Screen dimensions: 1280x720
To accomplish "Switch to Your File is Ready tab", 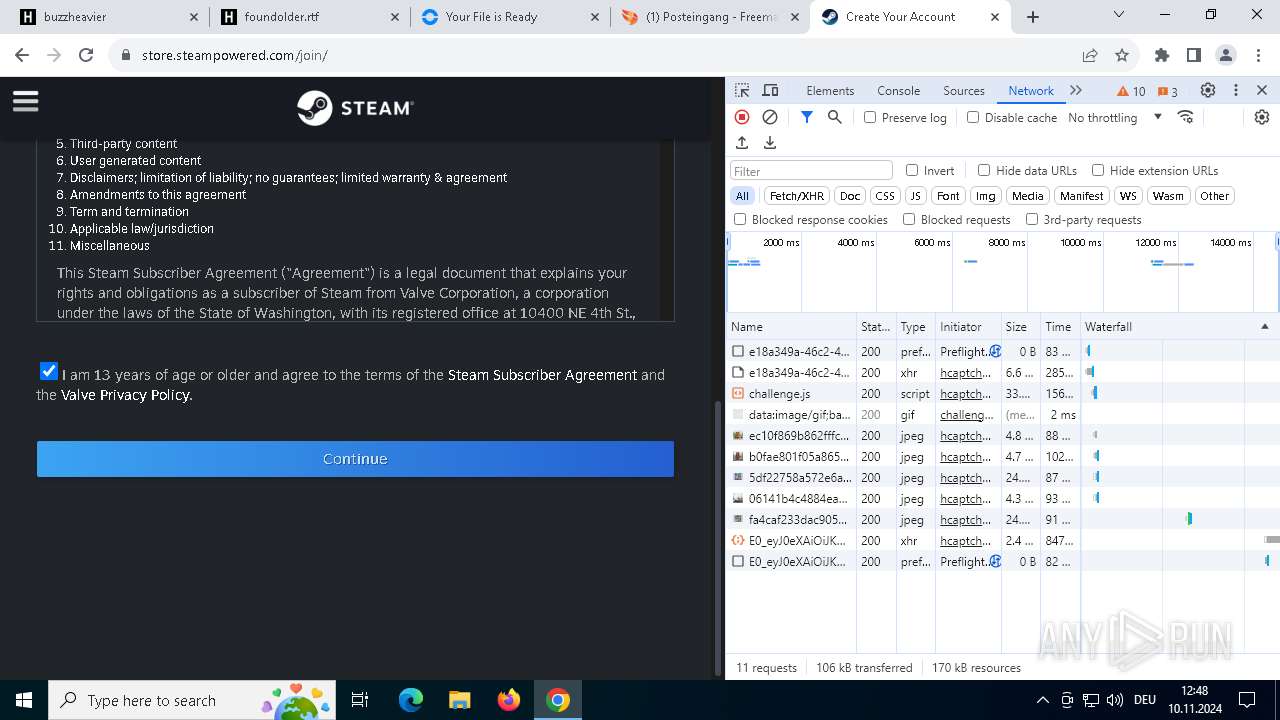I will point(509,17).
